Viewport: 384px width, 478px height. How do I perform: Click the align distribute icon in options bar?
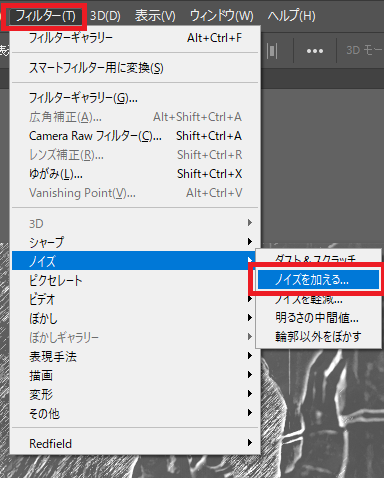[x=272, y=51]
